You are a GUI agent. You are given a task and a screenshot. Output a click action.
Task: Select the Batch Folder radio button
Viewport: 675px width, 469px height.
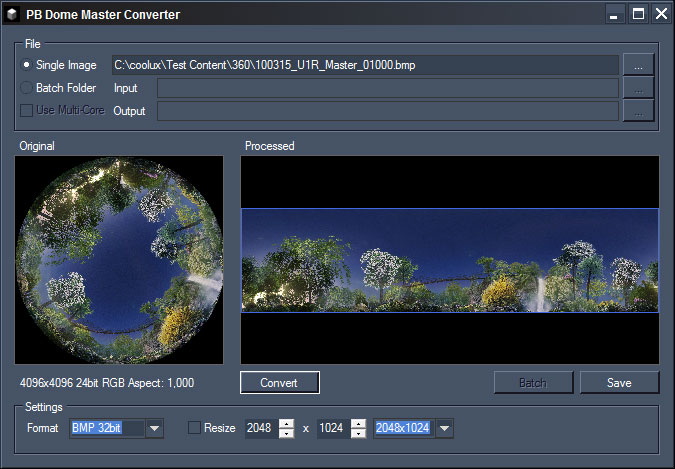pyautogui.click(x=26, y=88)
